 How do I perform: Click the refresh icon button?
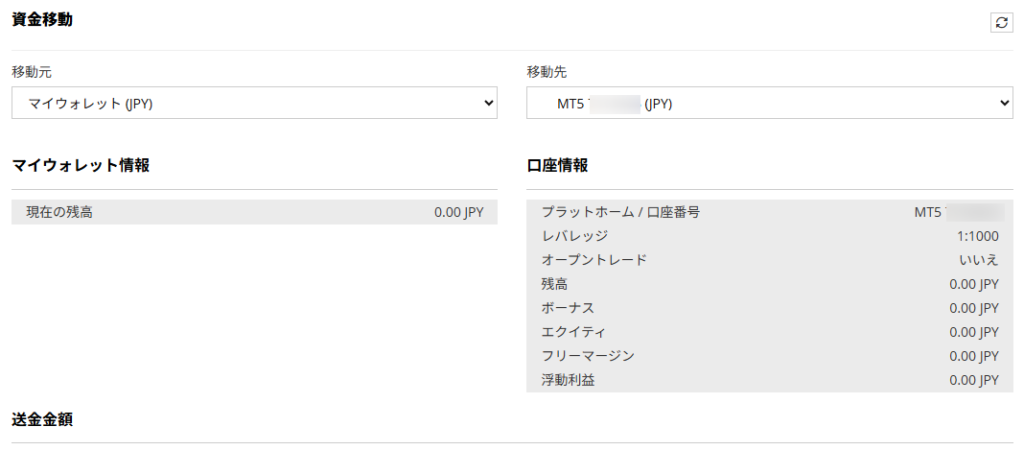click(x=1002, y=23)
